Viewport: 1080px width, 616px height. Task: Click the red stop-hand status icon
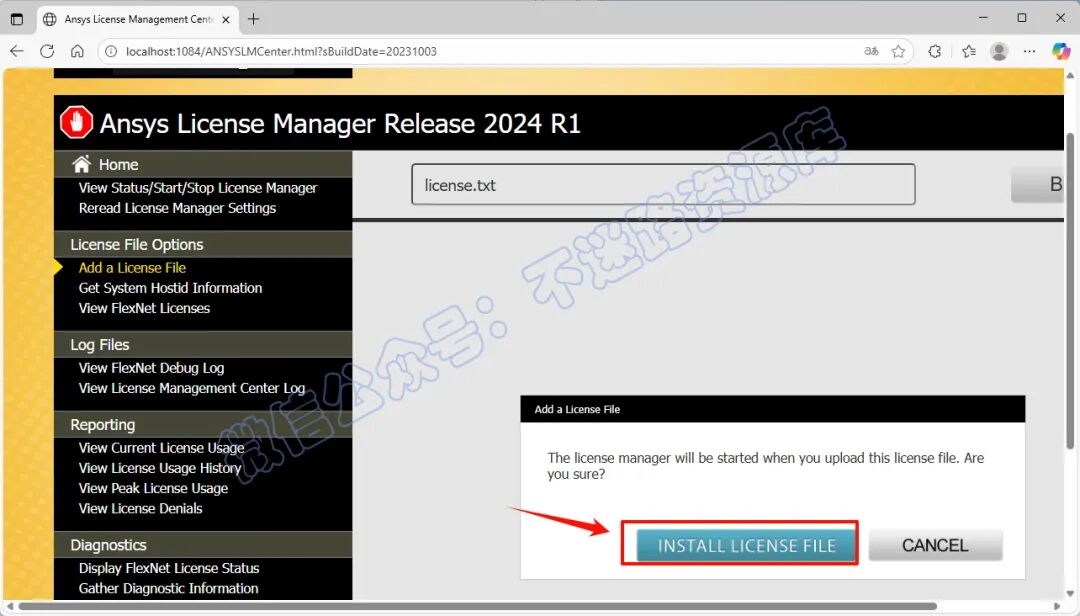76,123
